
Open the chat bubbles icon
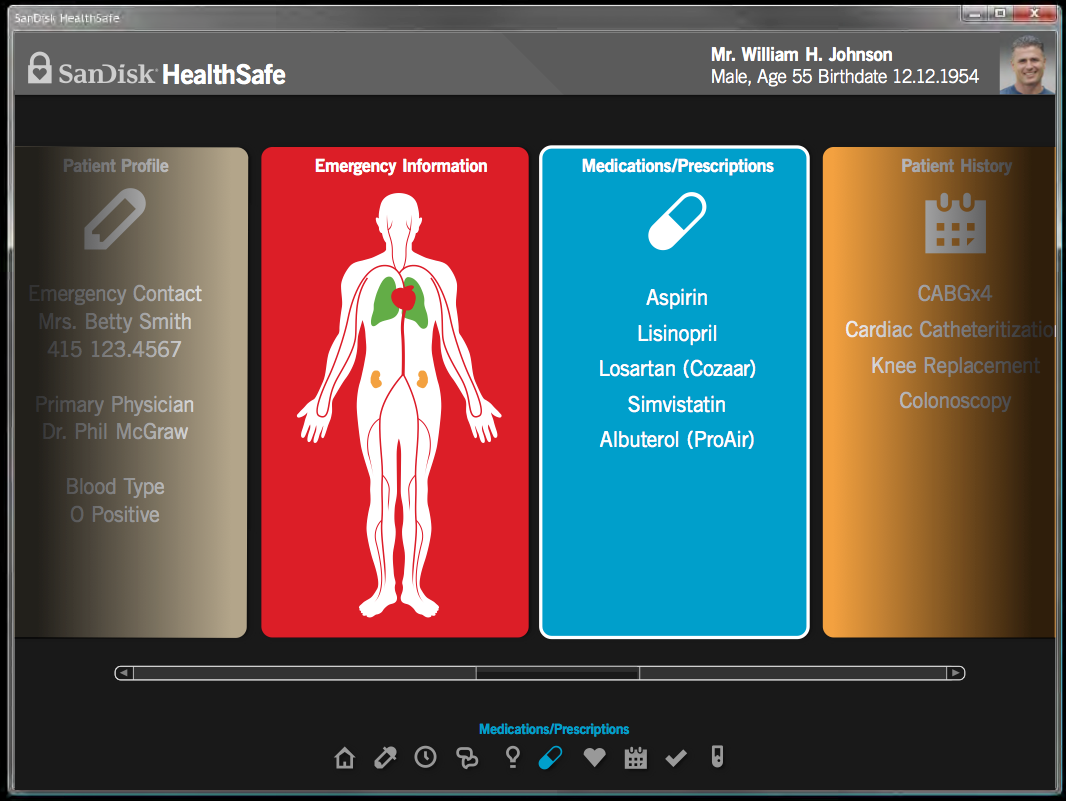(467, 757)
